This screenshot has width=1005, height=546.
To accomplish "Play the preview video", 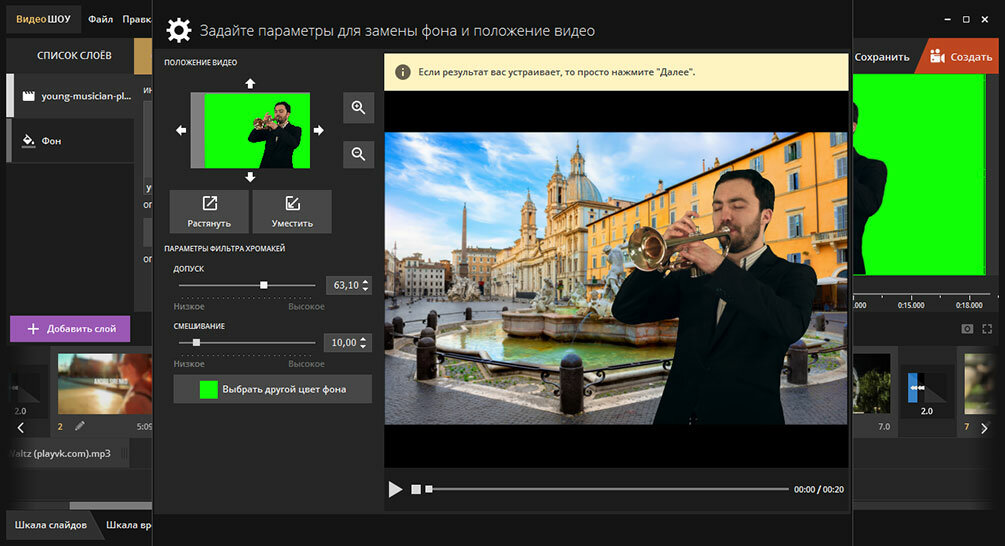I will [x=395, y=490].
